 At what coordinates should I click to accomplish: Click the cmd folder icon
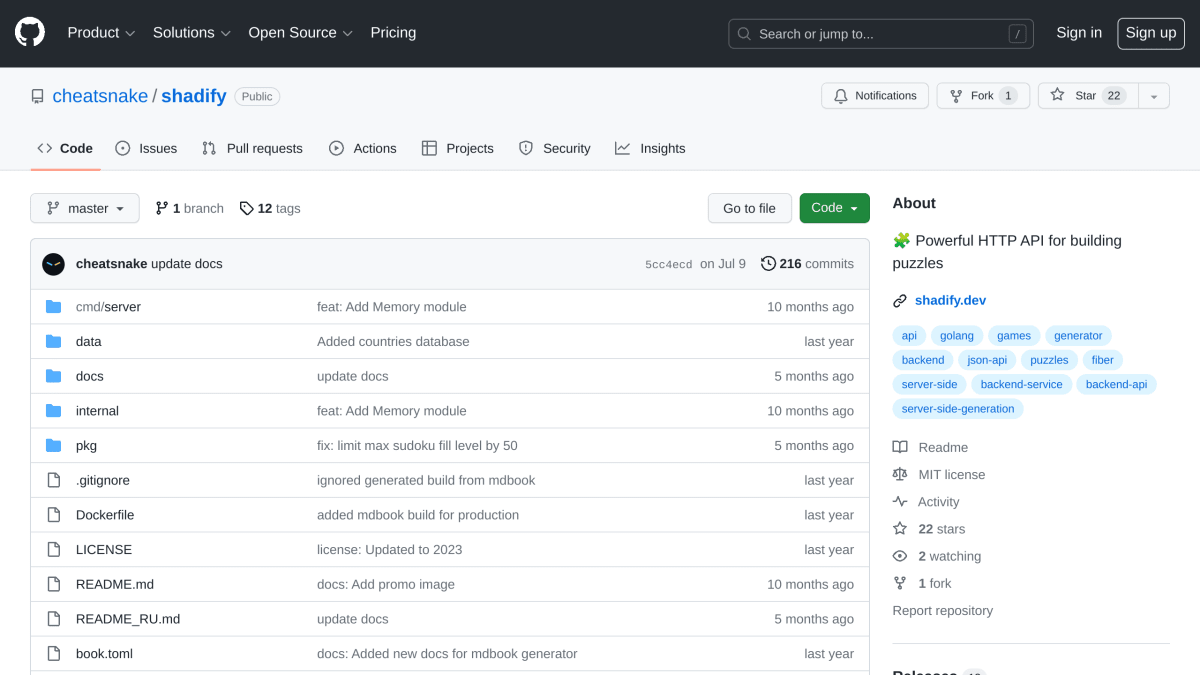click(x=53, y=307)
